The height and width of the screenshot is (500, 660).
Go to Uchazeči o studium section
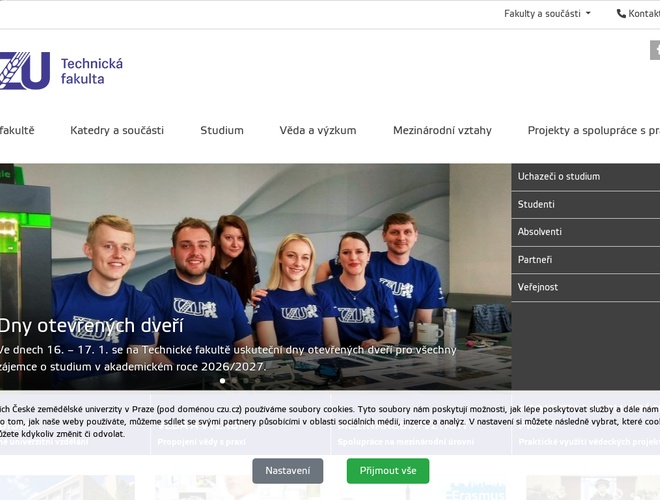pyautogui.click(x=558, y=176)
